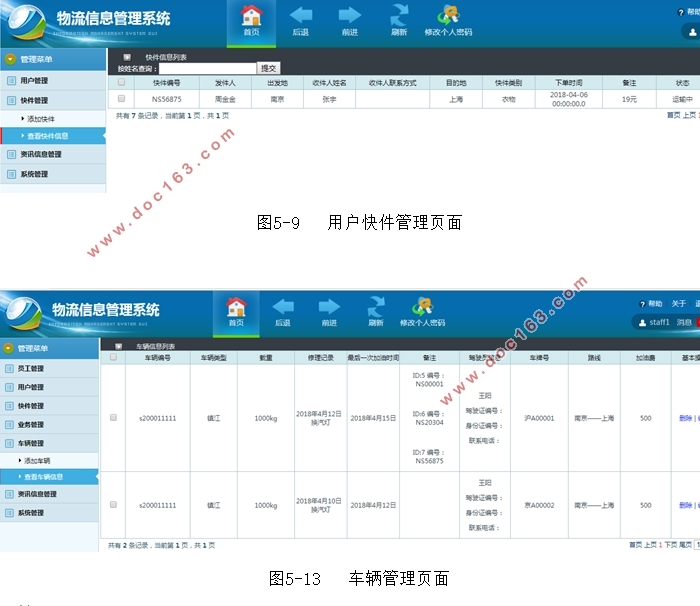700x606 pixels.
Task: Click 帮助 help on 车辆 page
Action: [651, 304]
